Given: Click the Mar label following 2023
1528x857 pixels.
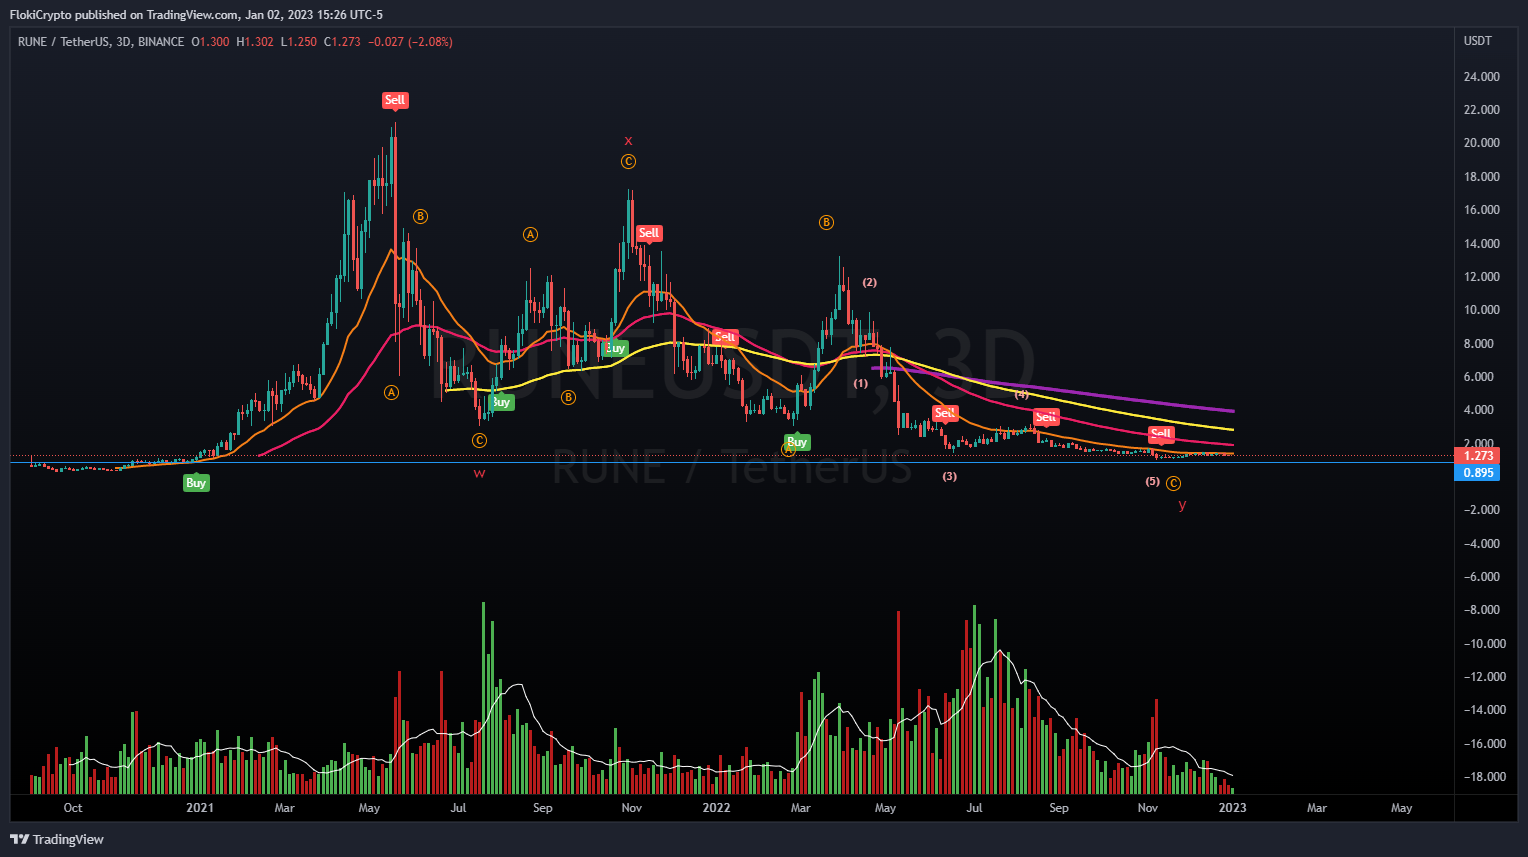Looking at the screenshot, I should point(1317,808).
